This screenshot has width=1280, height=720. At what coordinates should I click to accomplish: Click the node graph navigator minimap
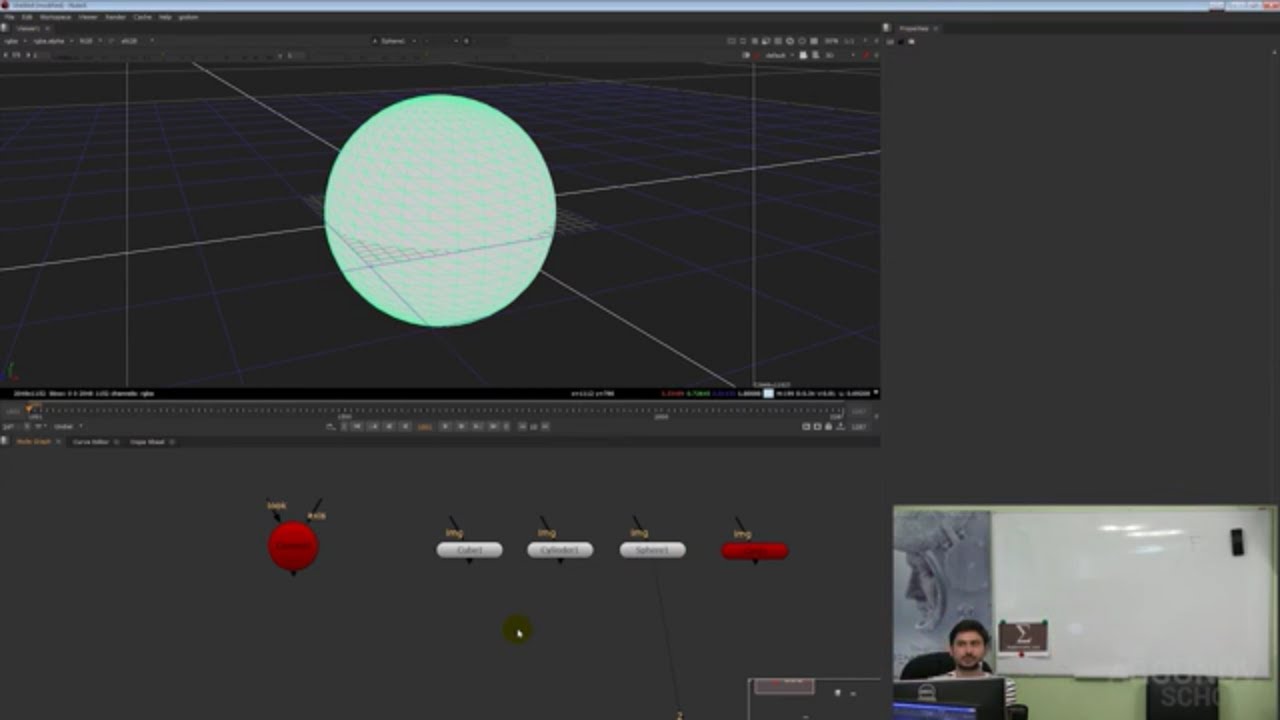813,699
